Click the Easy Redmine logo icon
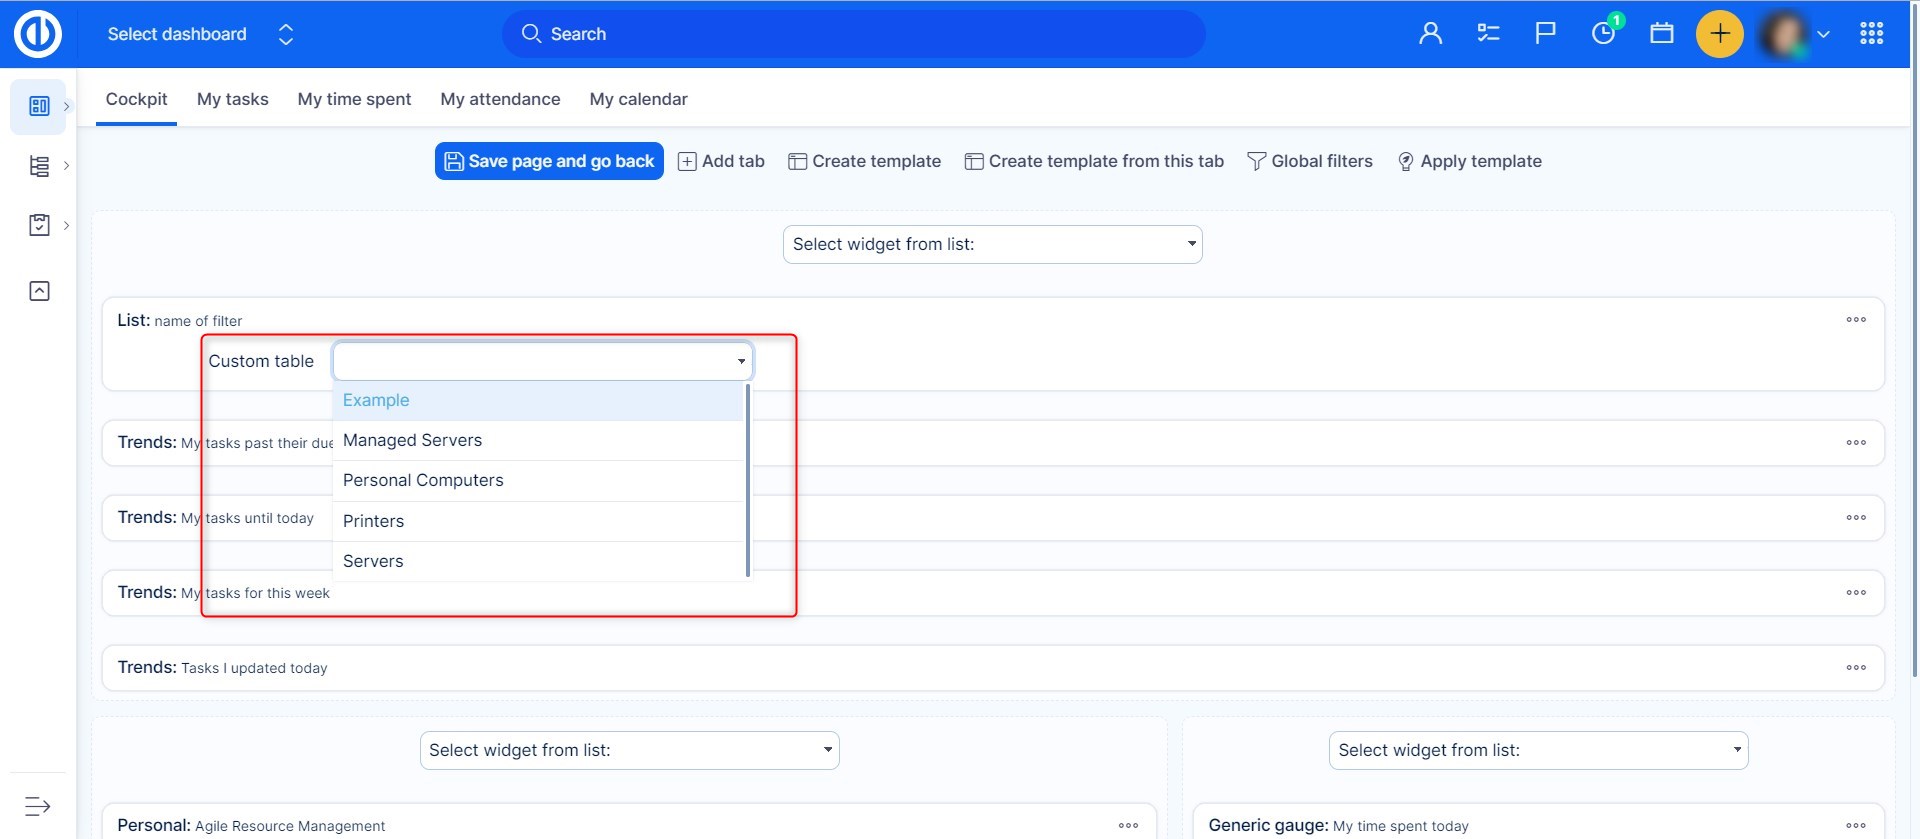The width and height of the screenshot is (1920, 839). point(38,34)
